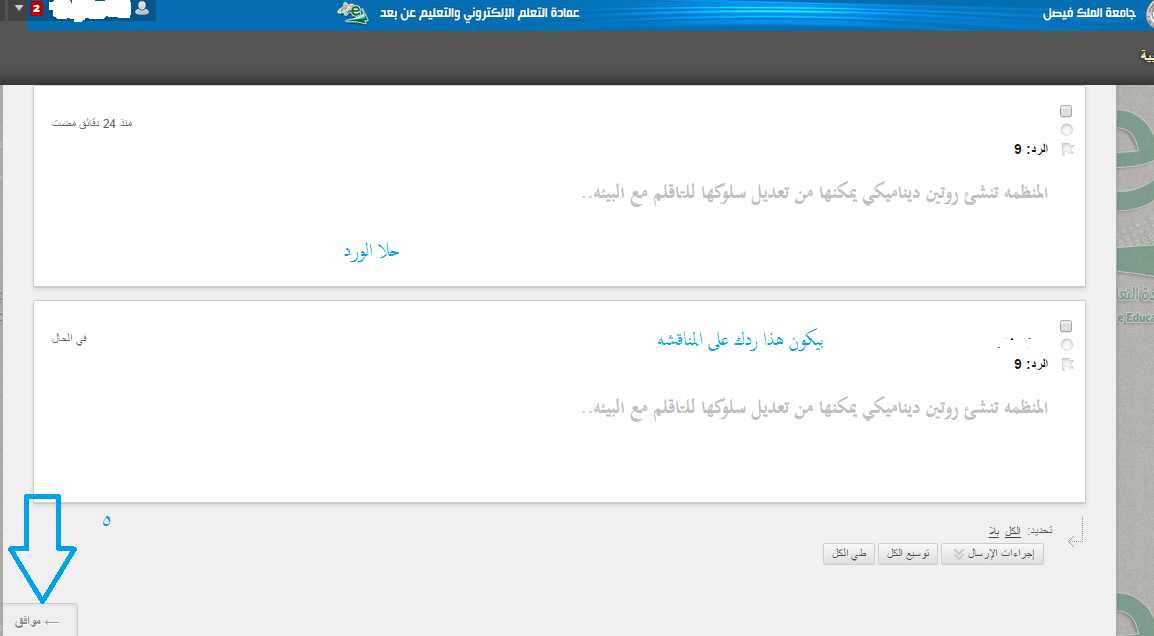
Task: Select الكل link to select all posts
Action: point(1013,531)
